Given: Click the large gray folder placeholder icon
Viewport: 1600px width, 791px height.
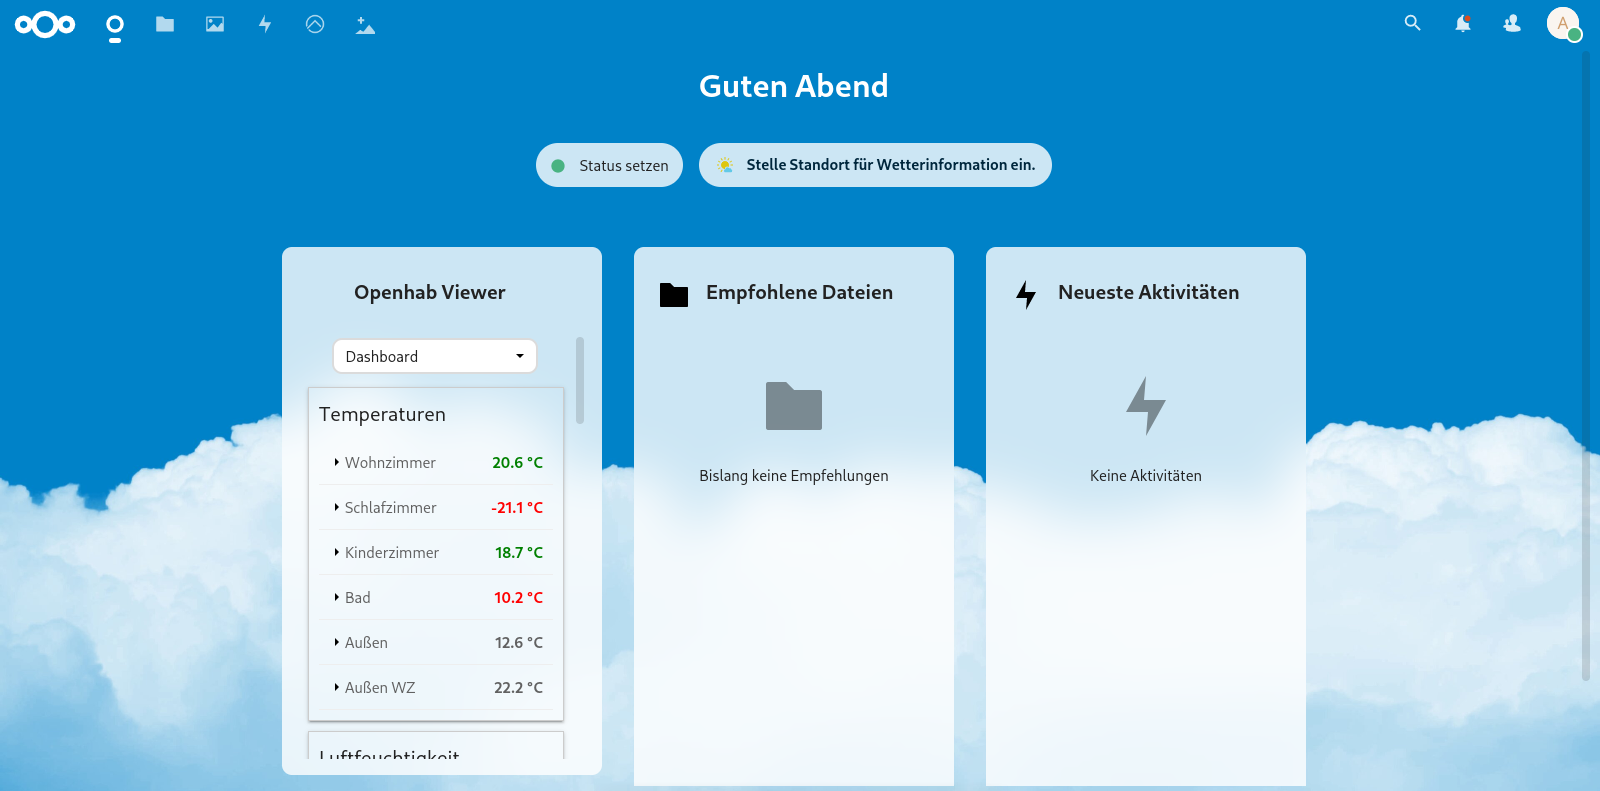Looking at the screenshot, I should 794,406.
